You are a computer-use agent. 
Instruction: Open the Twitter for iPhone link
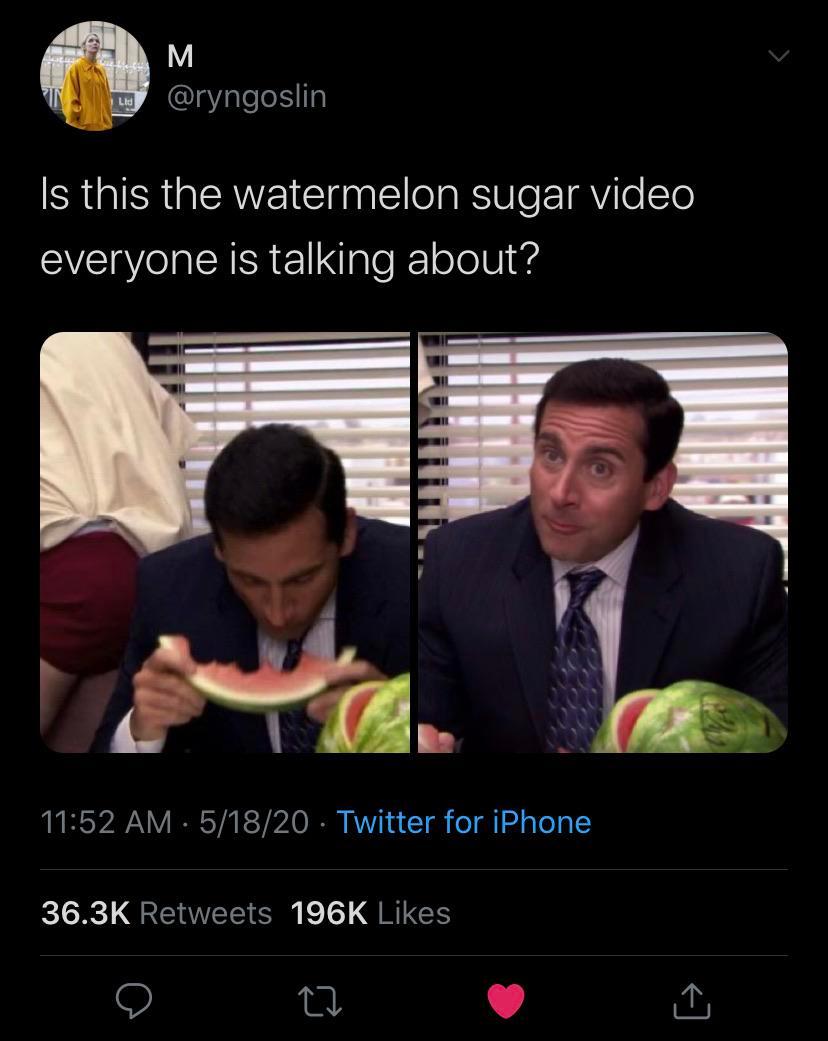464,822
